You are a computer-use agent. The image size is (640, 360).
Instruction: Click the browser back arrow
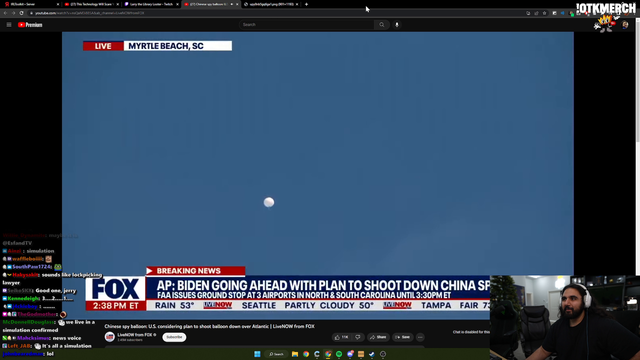click(5, 13)
